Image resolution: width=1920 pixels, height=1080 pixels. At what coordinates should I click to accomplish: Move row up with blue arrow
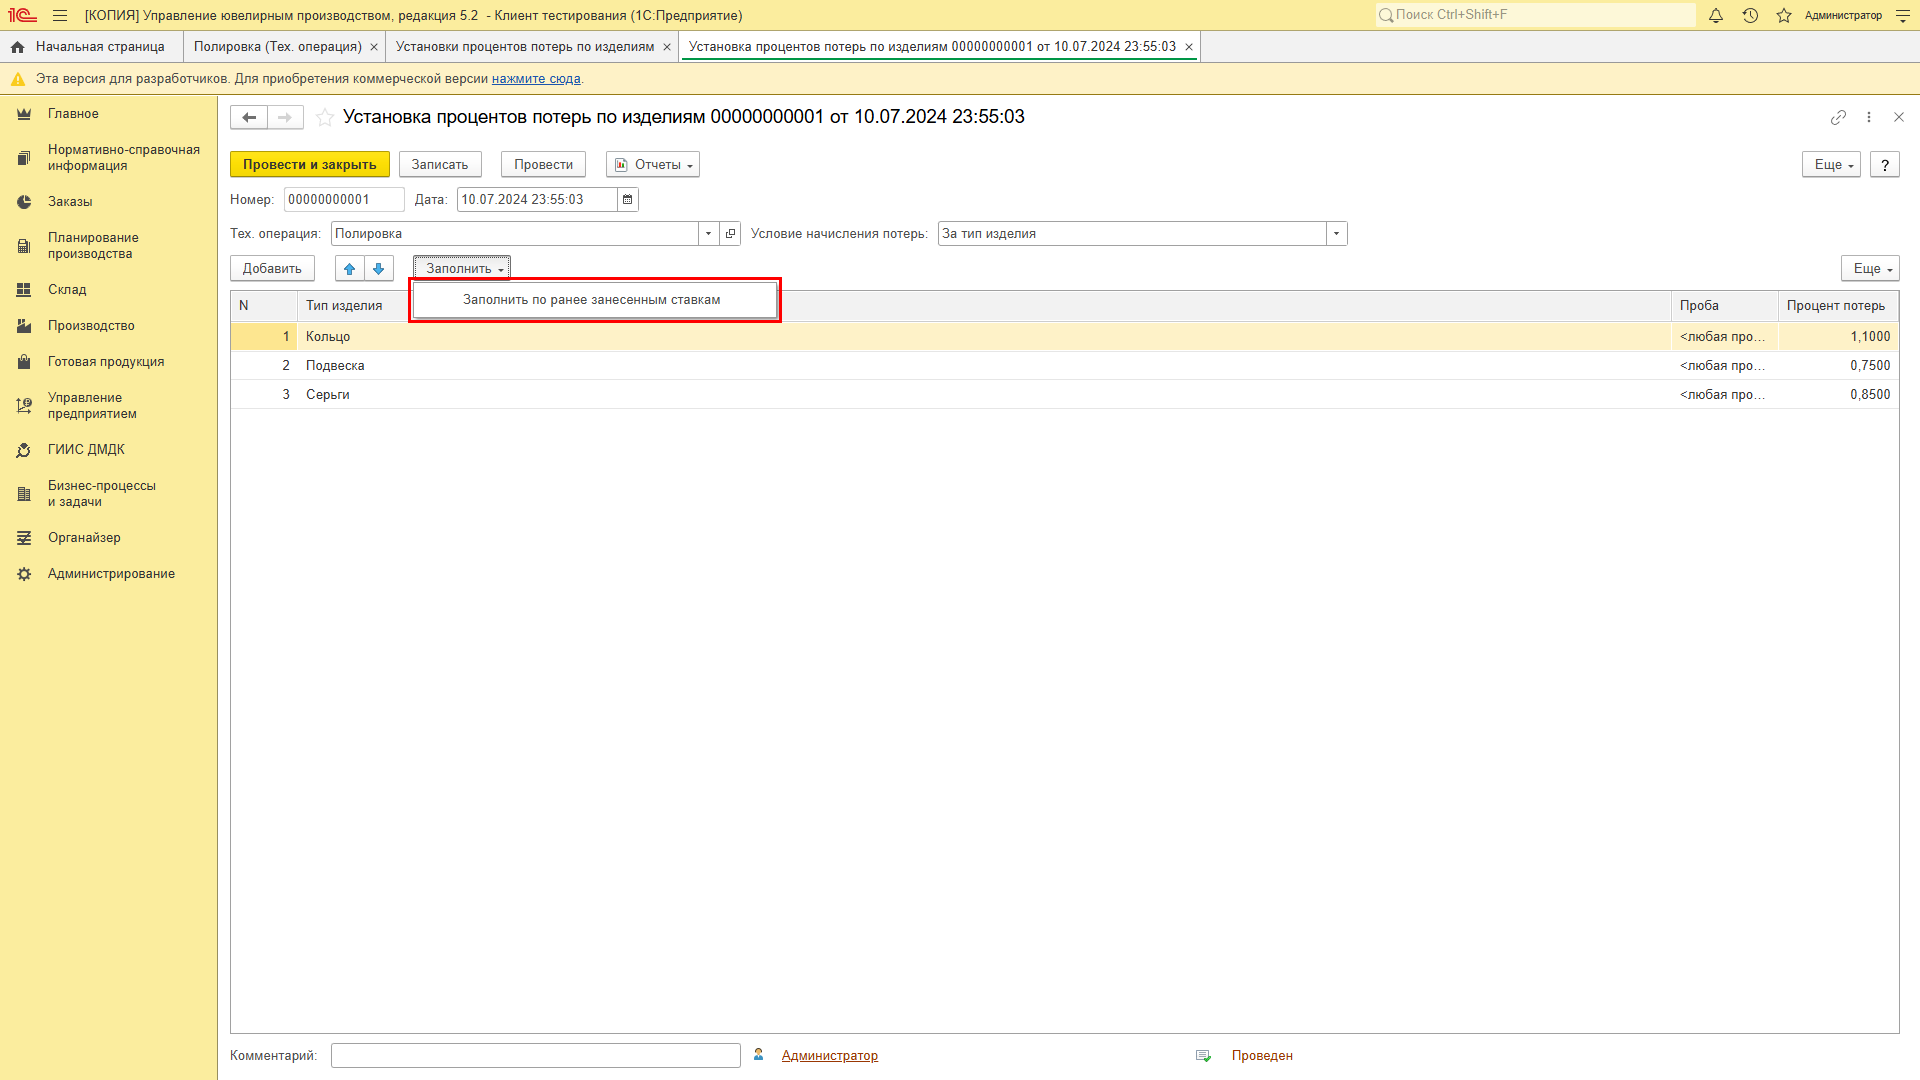point(350,269)
